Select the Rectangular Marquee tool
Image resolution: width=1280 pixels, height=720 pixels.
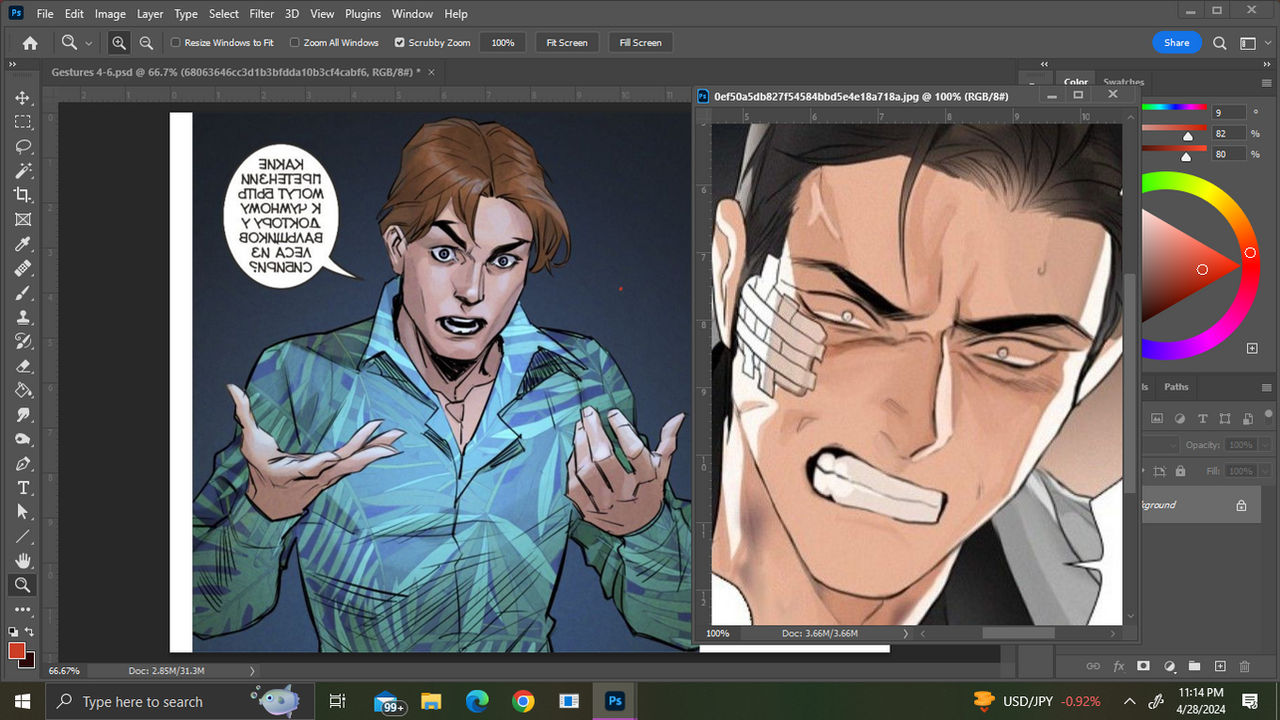coord(23,122)
